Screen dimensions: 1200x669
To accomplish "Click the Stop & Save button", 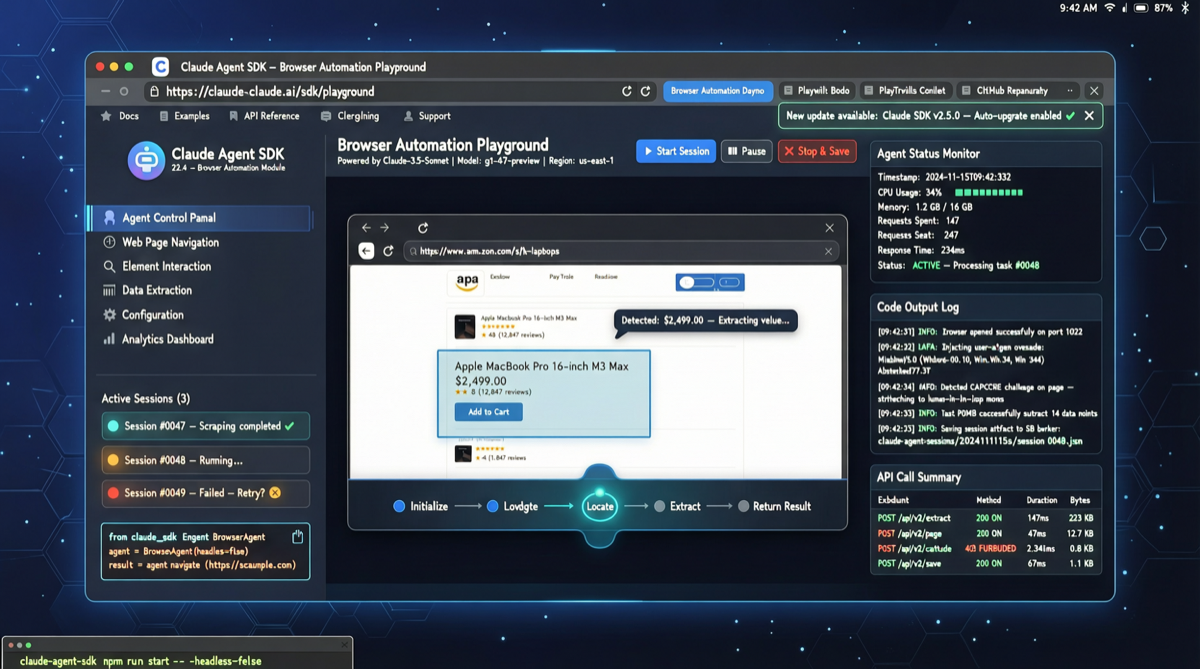I will pos(817,151).
